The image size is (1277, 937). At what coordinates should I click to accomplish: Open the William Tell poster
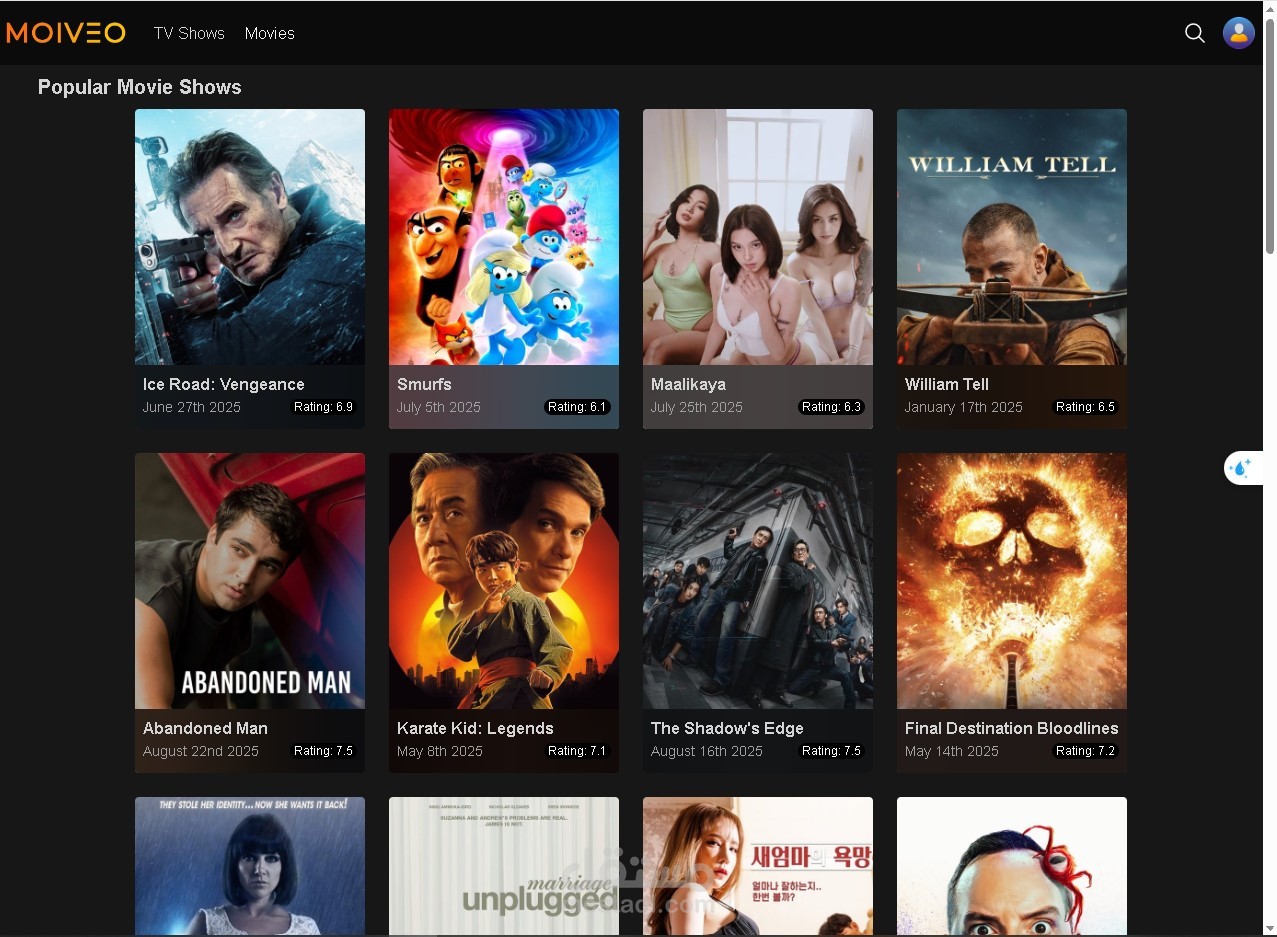(1012, 237)
